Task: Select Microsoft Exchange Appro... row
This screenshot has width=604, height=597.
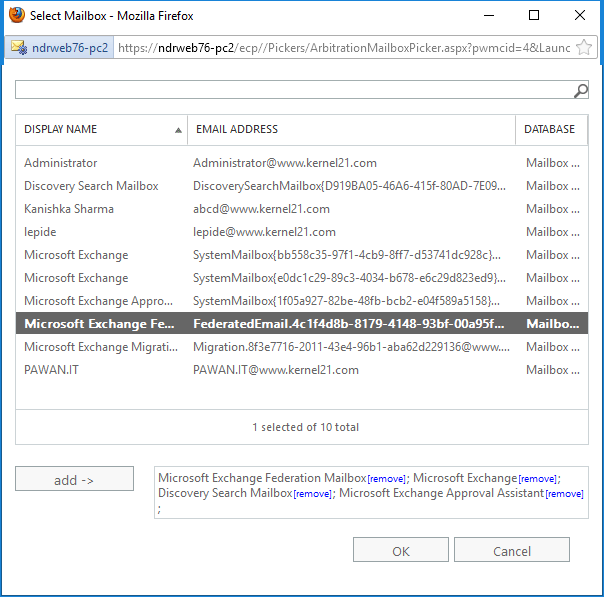Action: point(302,301)
